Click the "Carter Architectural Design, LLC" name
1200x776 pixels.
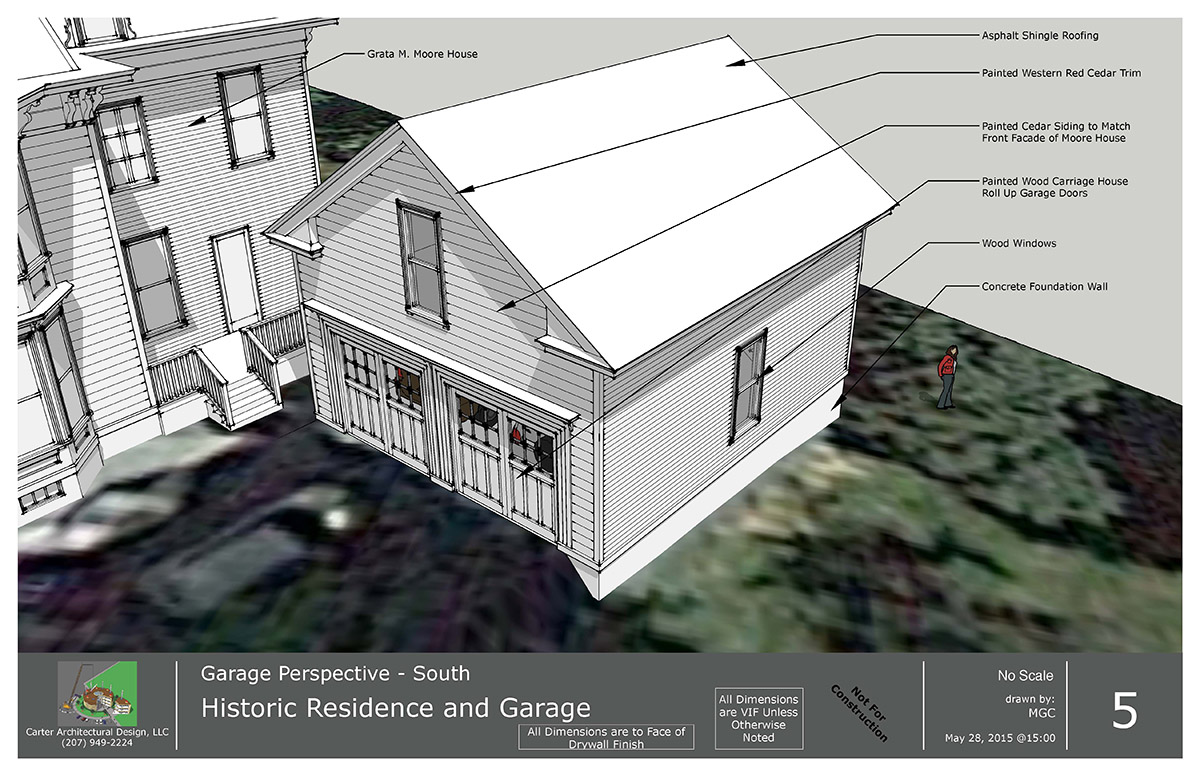(98, 733)
